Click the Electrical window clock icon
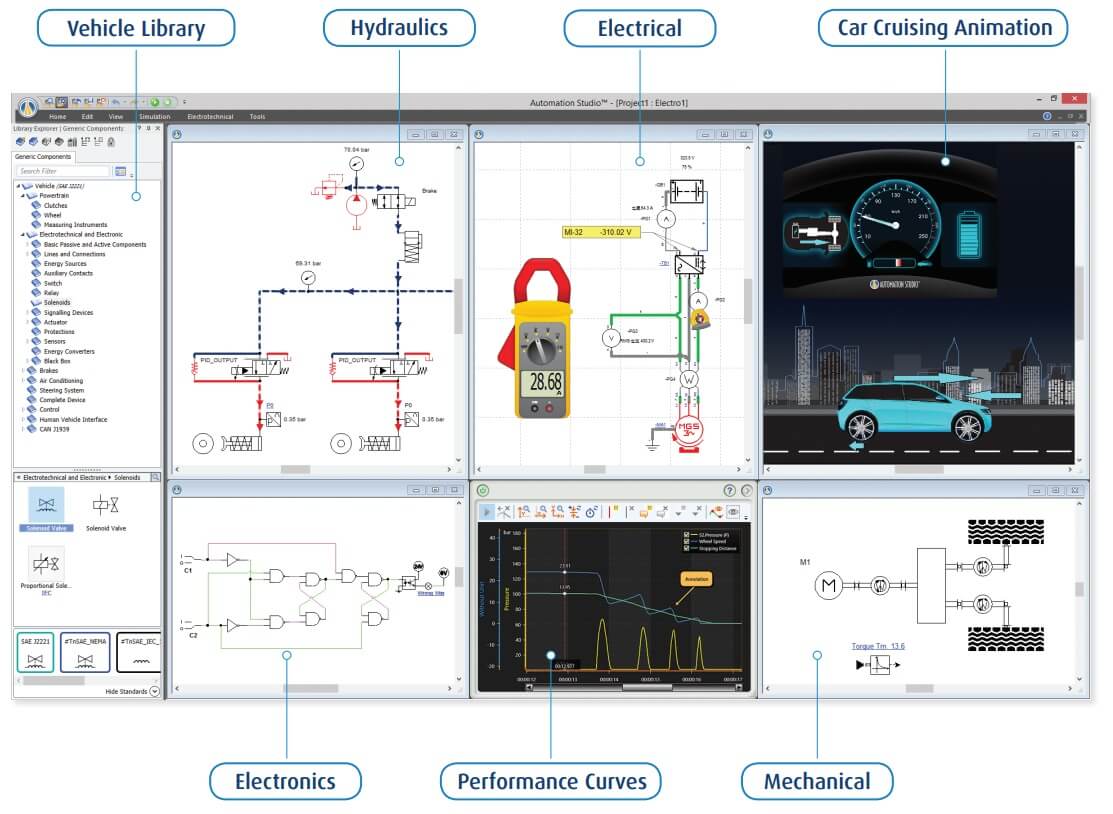Viewport: 1113px width, 814px height. coord(479,134)
